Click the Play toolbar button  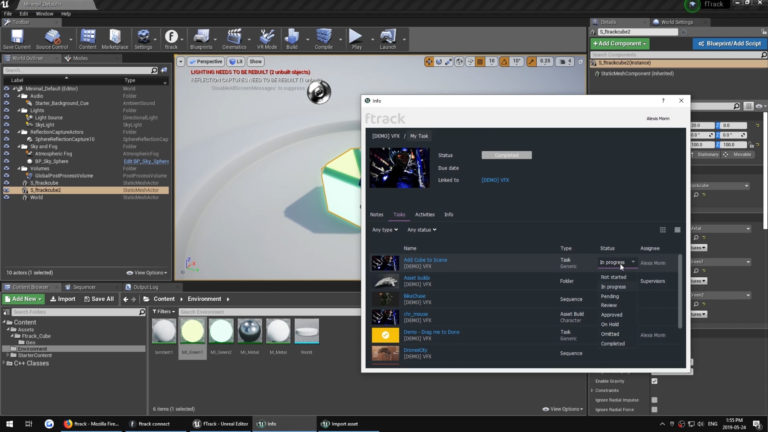click(356, 39)
